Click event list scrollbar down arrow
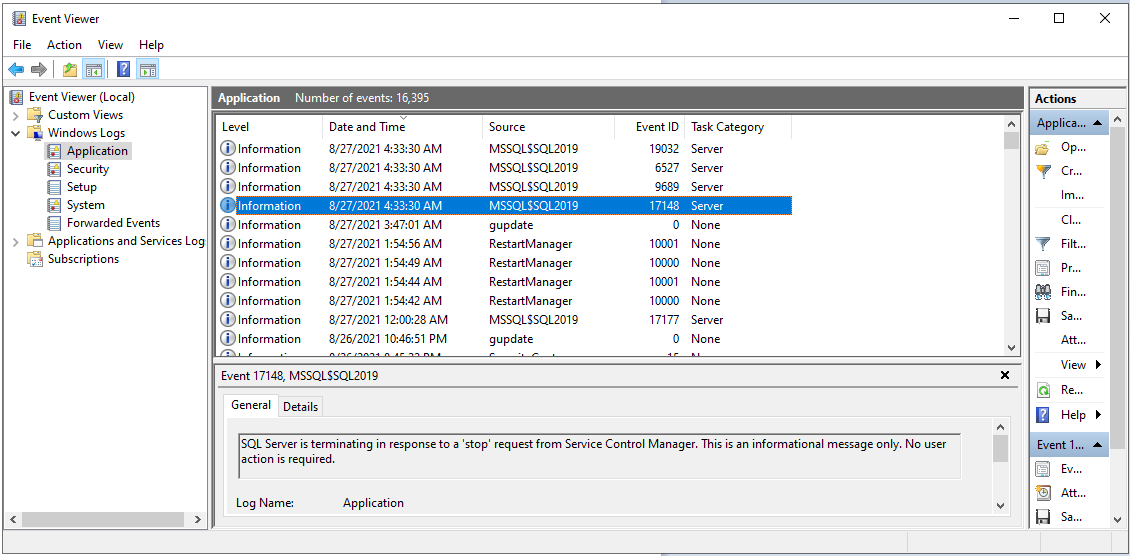 point(1012,347)
